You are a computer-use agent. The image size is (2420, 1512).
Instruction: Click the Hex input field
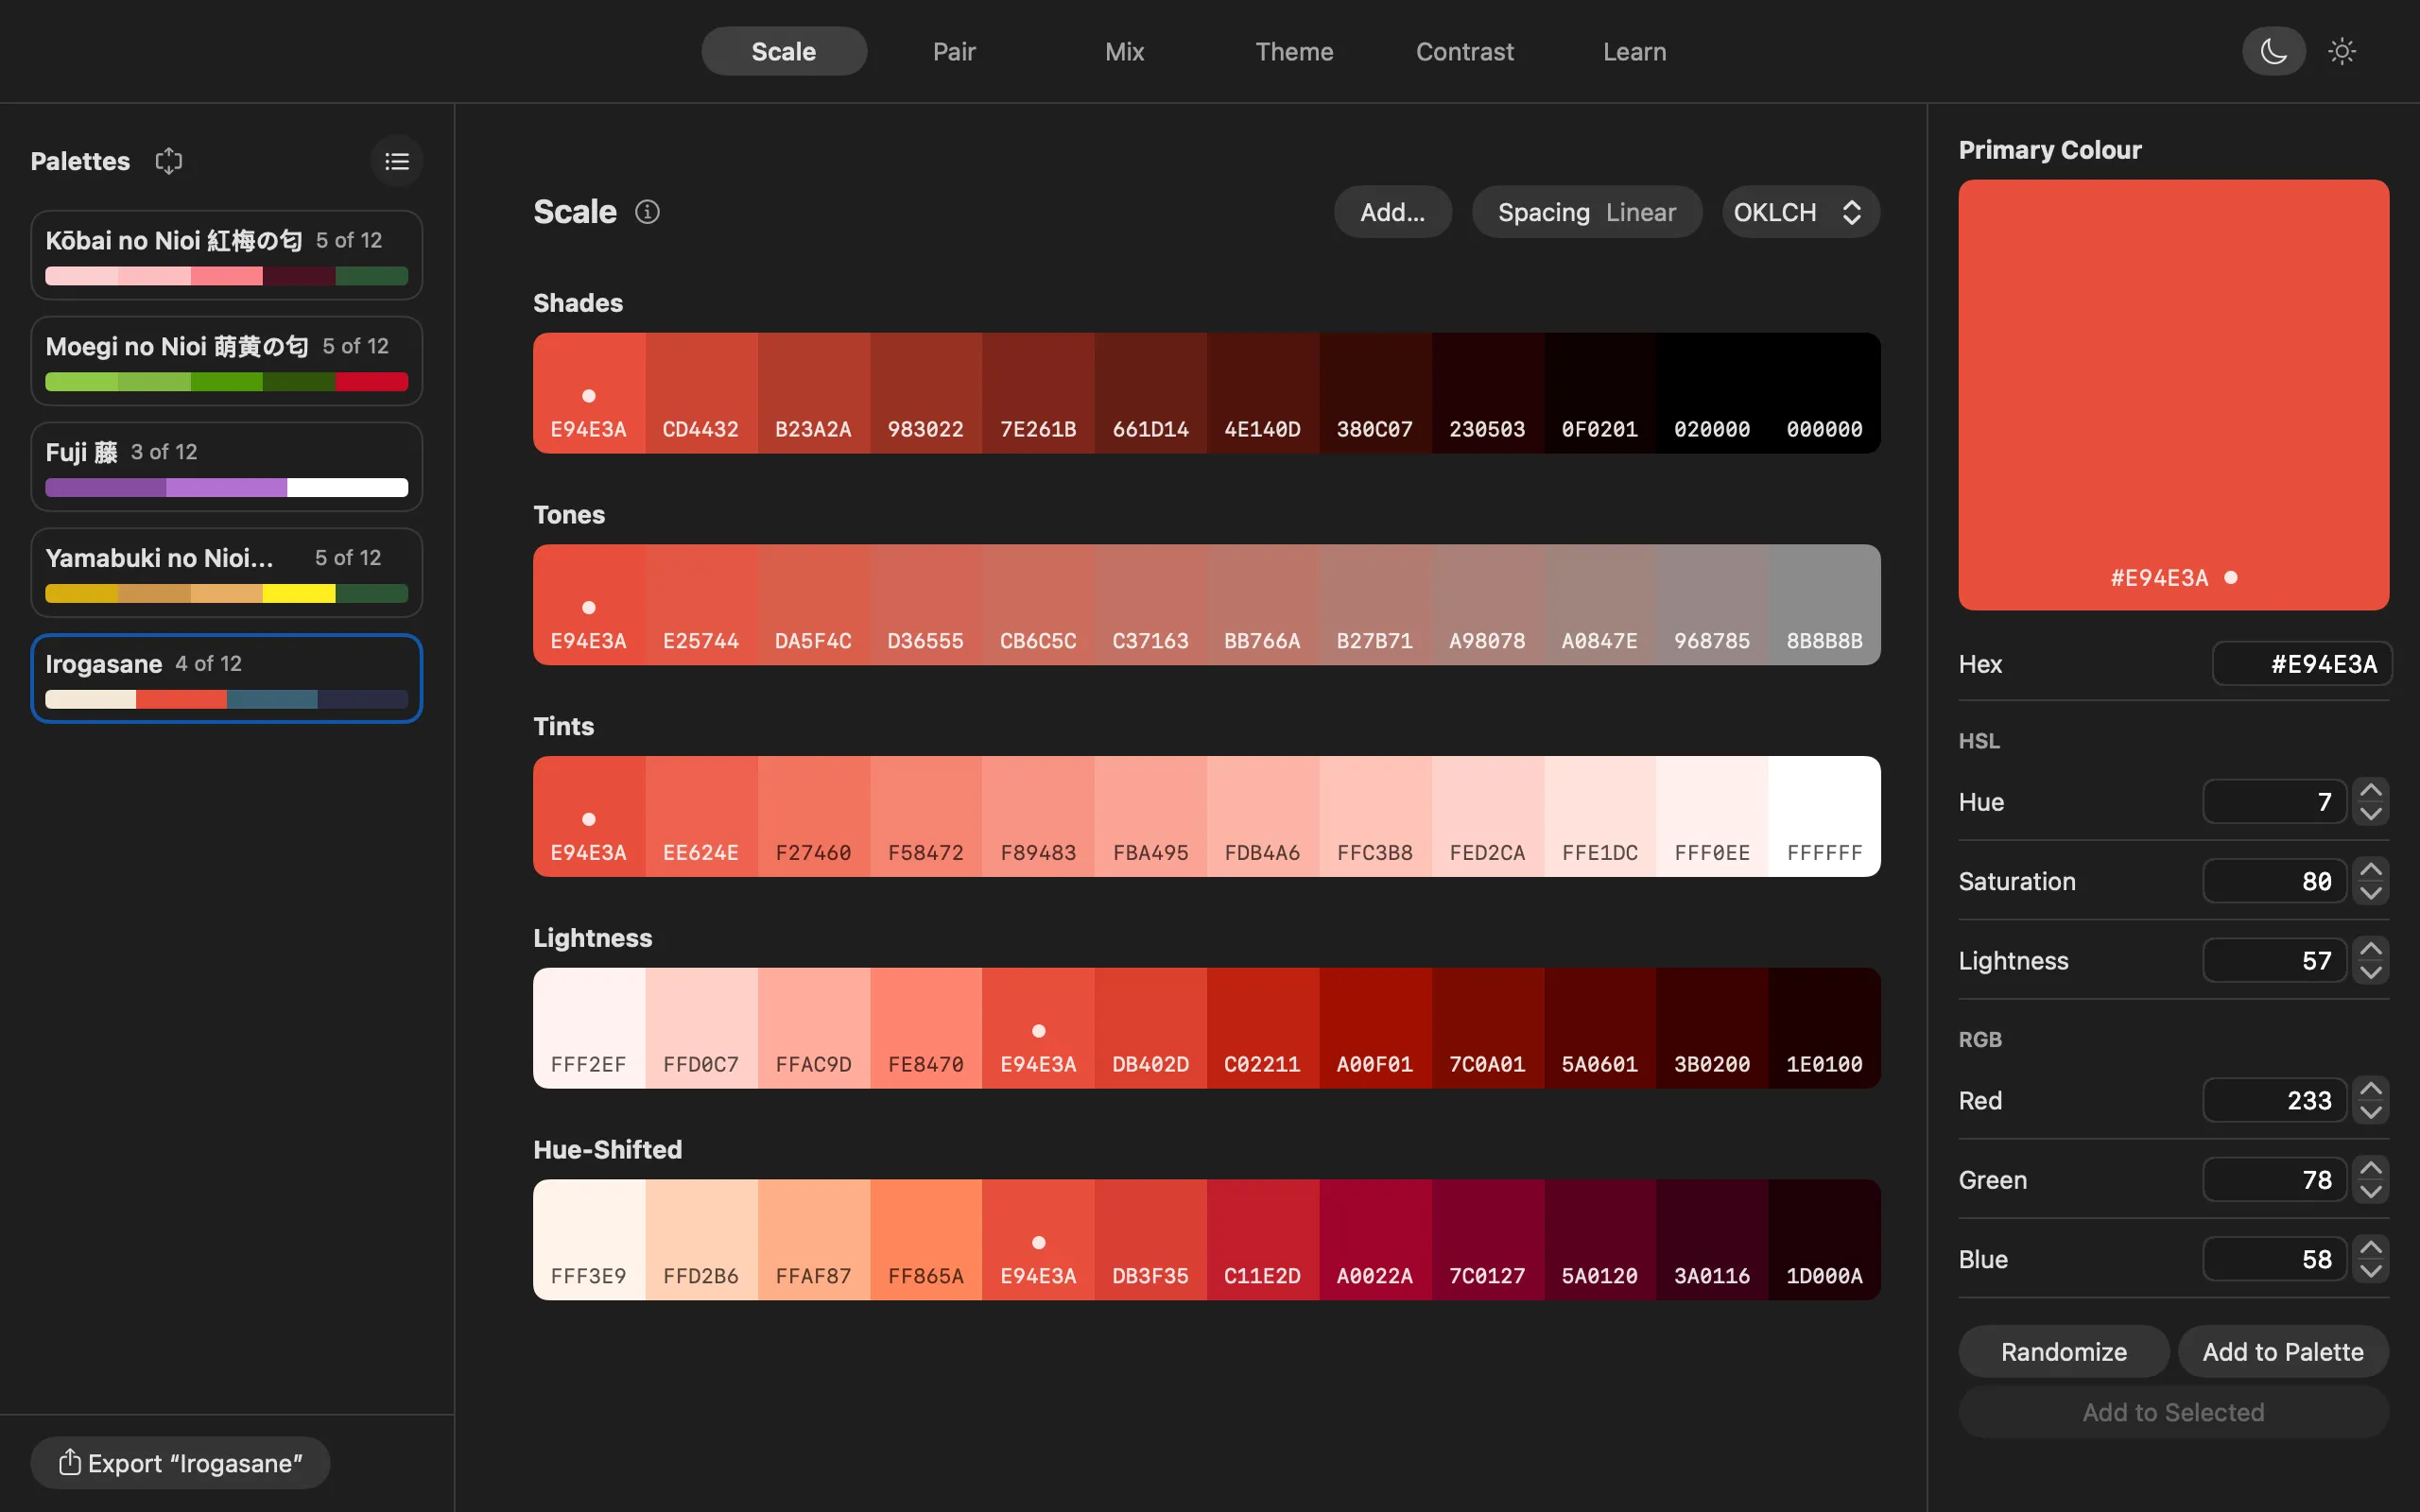pos(2301,664)
